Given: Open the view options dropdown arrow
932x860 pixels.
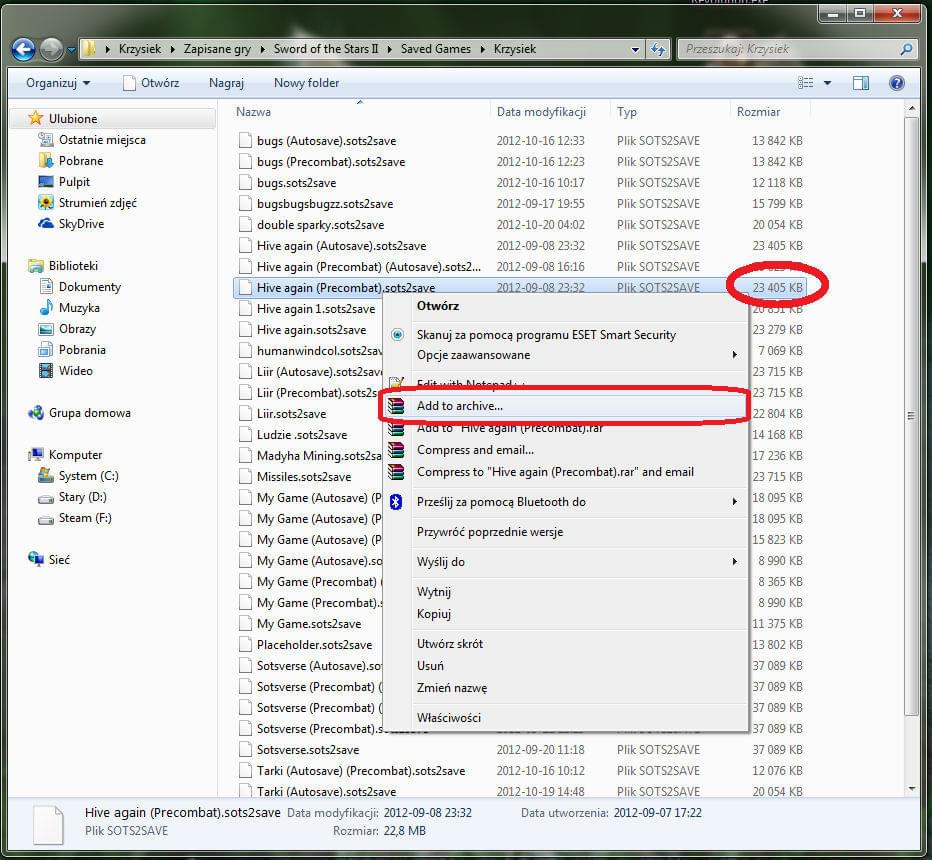Looking at the screenshot, I should pos(827,83).
